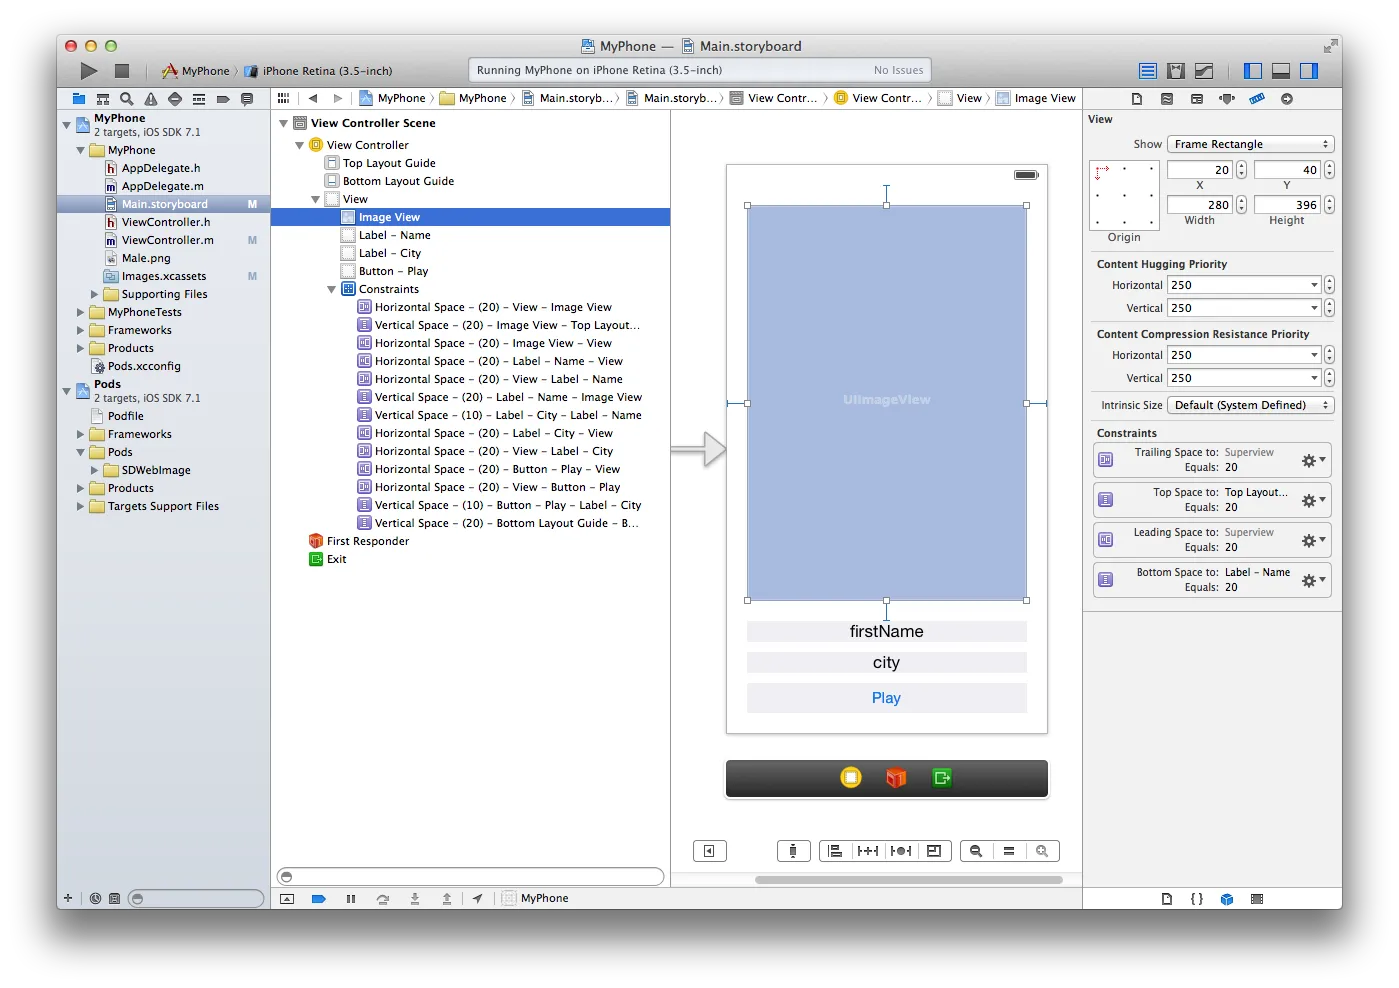Select ViewController.m in the project navigator

[167, 240]
